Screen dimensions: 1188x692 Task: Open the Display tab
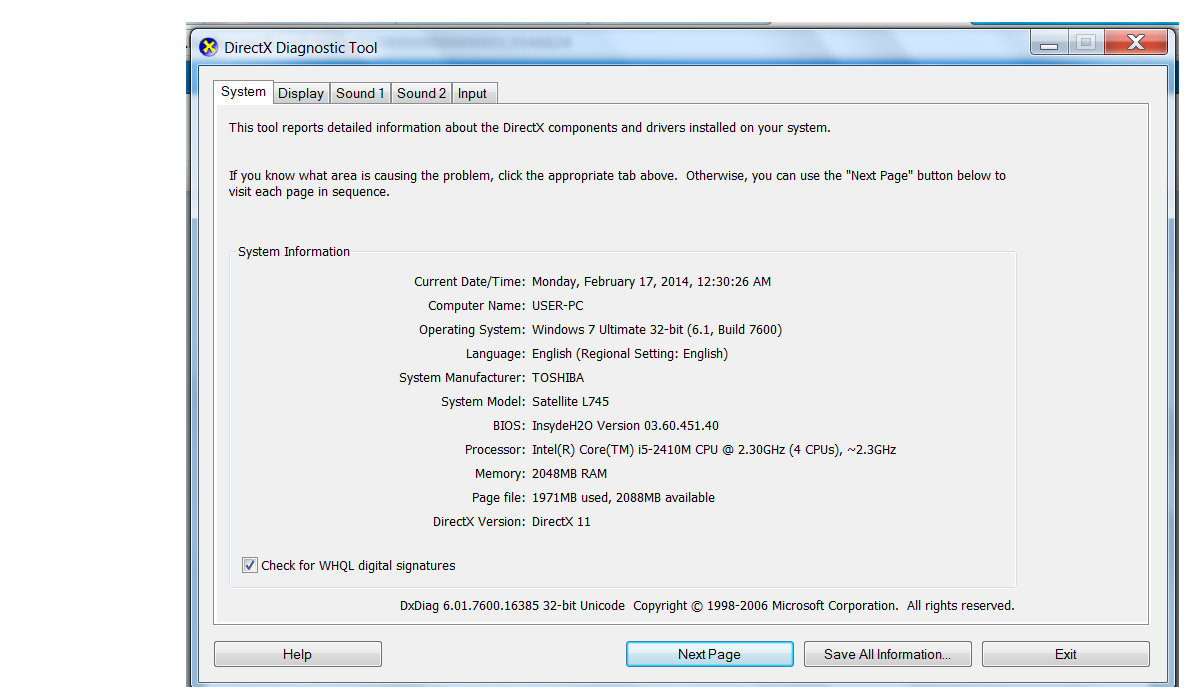tap(301, 93)
